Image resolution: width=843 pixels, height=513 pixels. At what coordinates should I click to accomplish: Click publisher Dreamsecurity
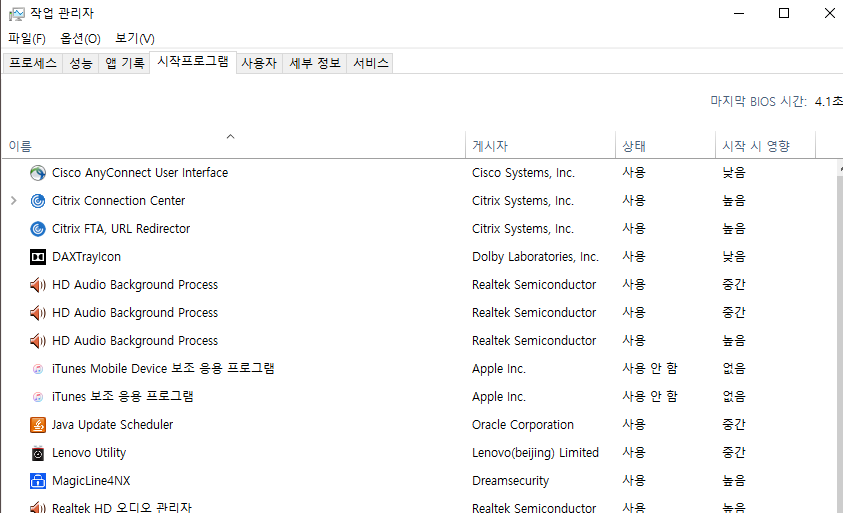pyautogui.click(x=510, y=481)
